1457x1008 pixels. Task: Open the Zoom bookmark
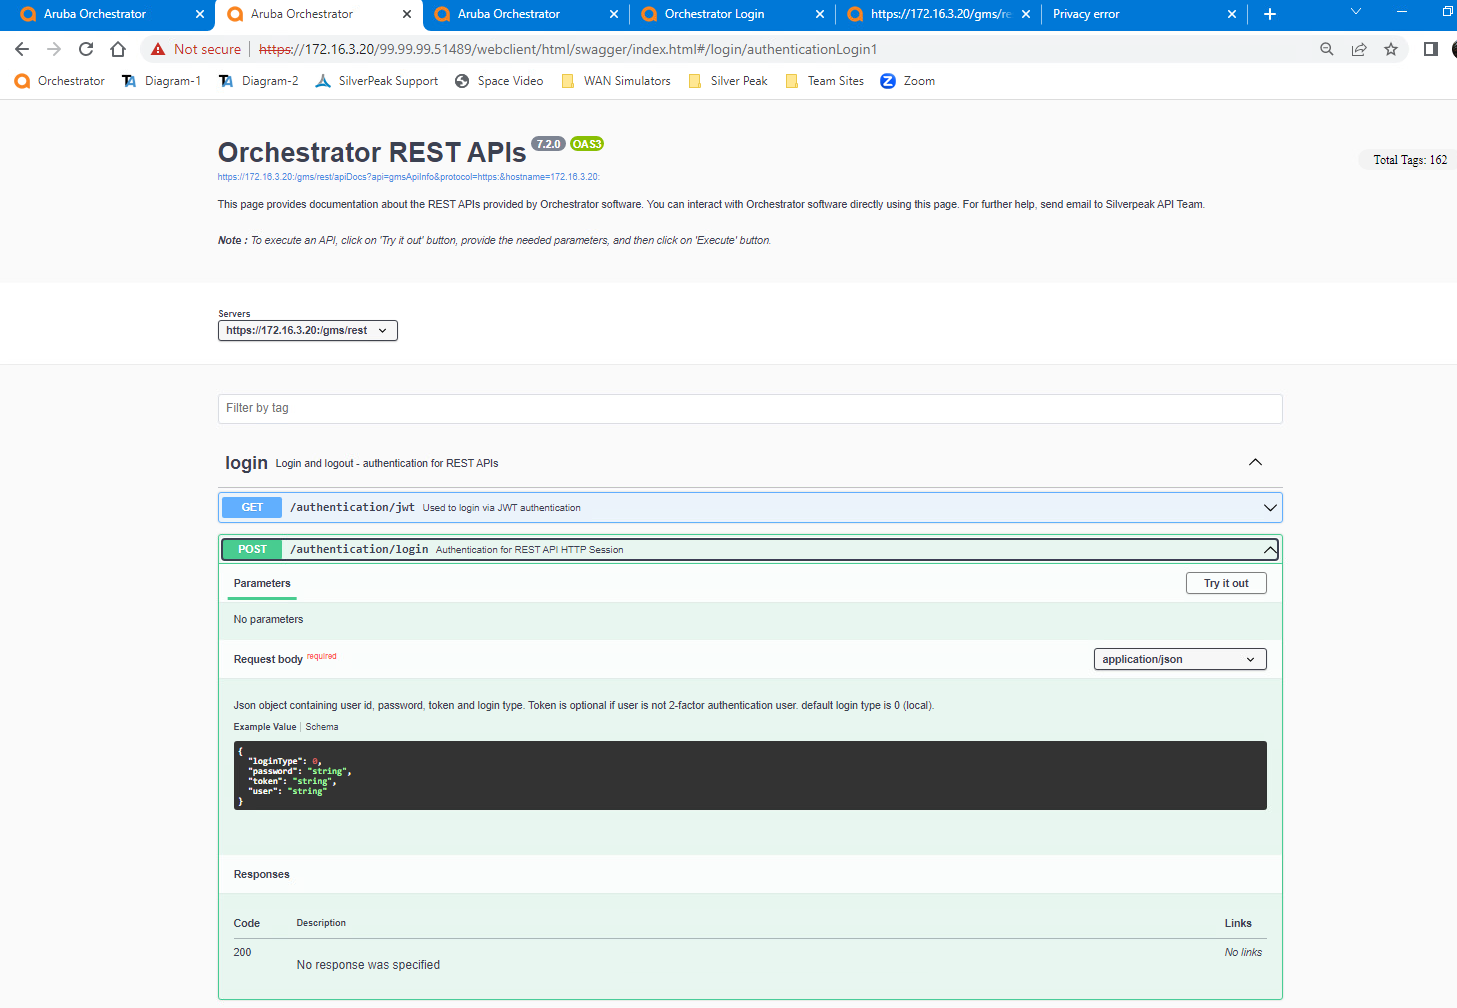tap(908, 81)
